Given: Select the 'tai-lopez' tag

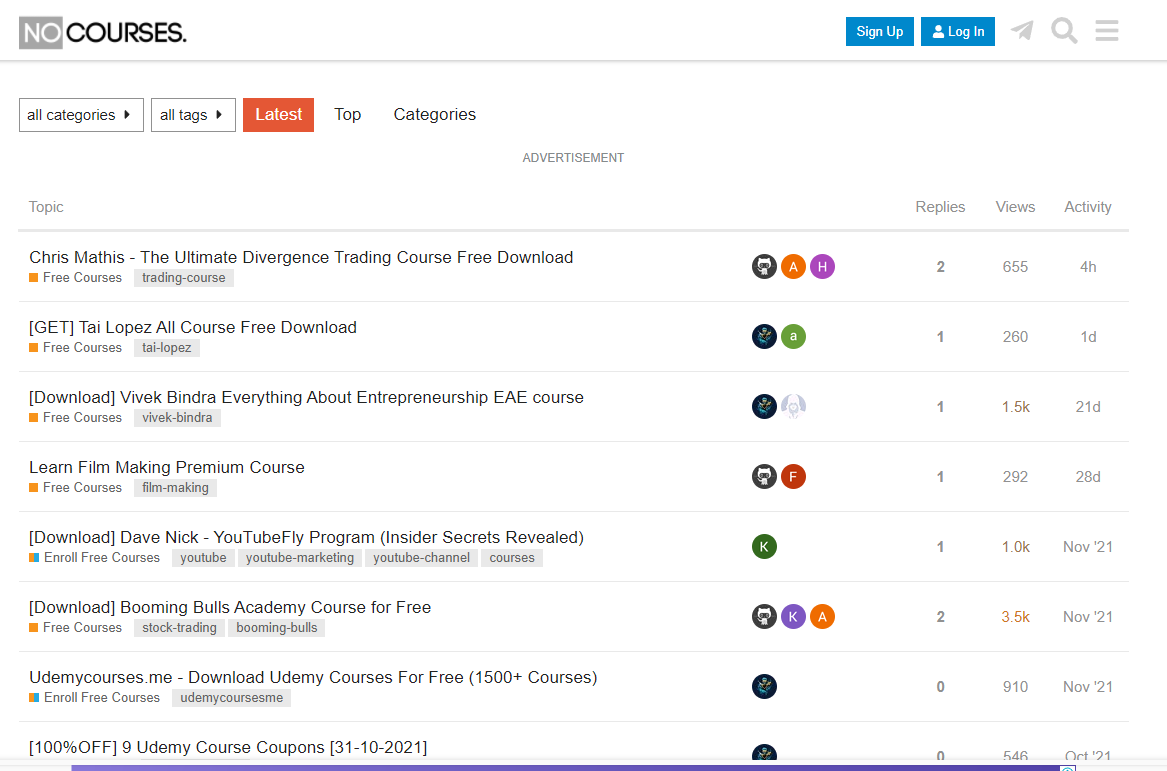Looking at the screenshot, I should coord(167,348).
